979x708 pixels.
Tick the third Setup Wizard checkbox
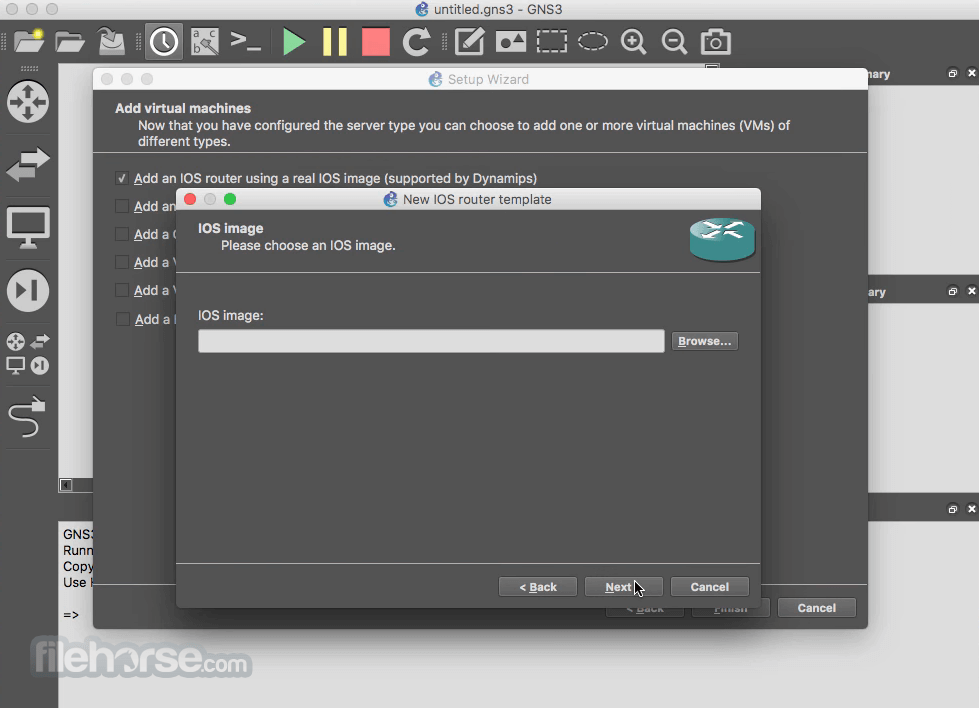point(122,234)
